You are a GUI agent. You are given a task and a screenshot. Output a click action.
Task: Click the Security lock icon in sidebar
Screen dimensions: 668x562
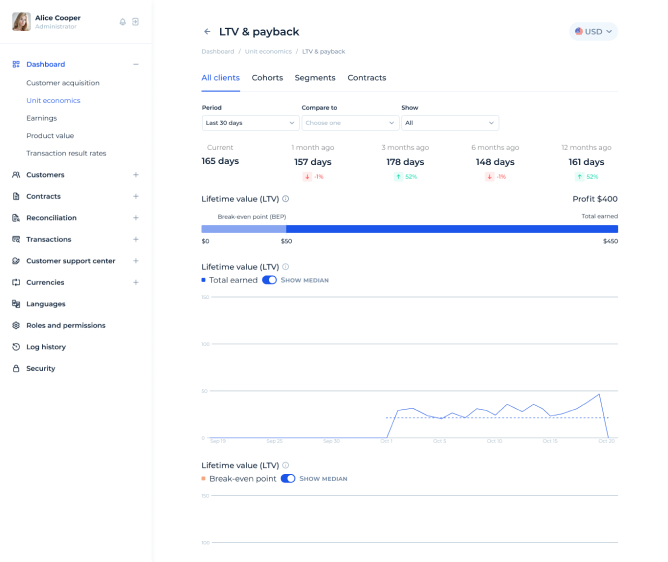(x=16, y=369)
